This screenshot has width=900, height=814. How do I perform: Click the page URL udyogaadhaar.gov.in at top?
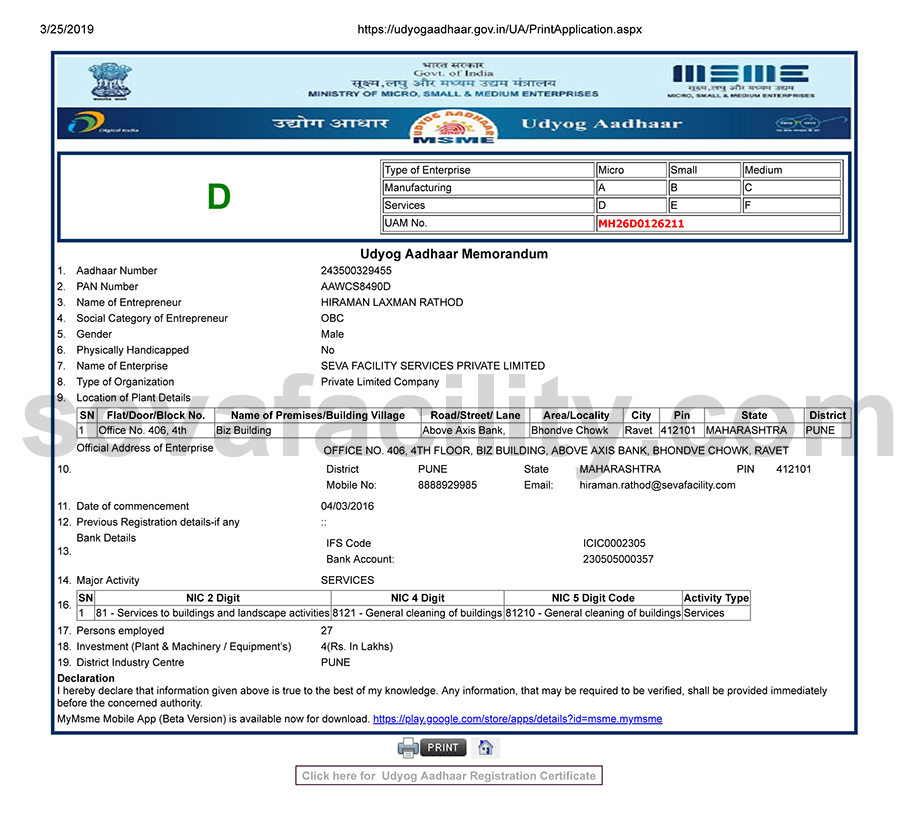pyautogui.click(x=499, y=29)
